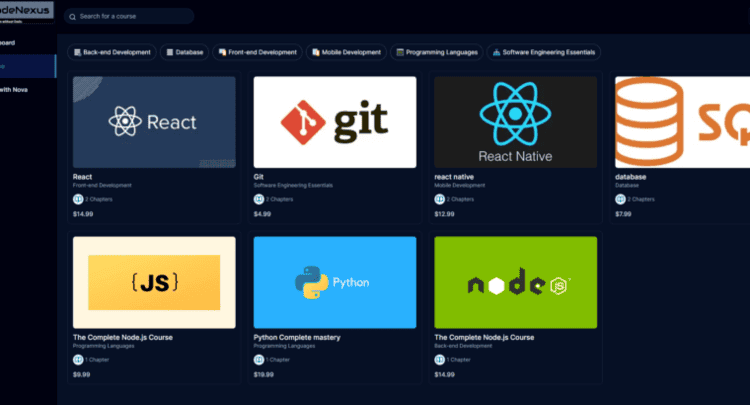The height and width of the screenshot is (405, 750).
Task: Filter by Mobile Development category
Action: (346, 52)
